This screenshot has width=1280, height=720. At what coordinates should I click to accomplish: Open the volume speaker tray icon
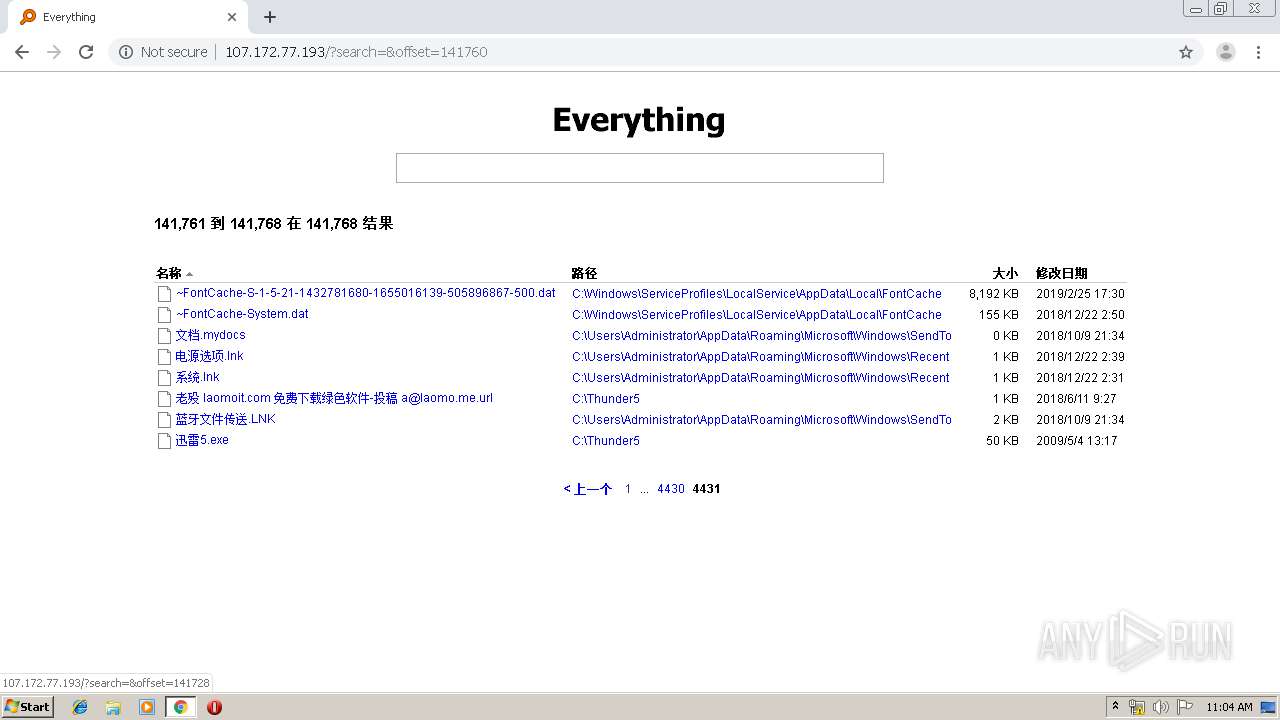(1161, 707)
